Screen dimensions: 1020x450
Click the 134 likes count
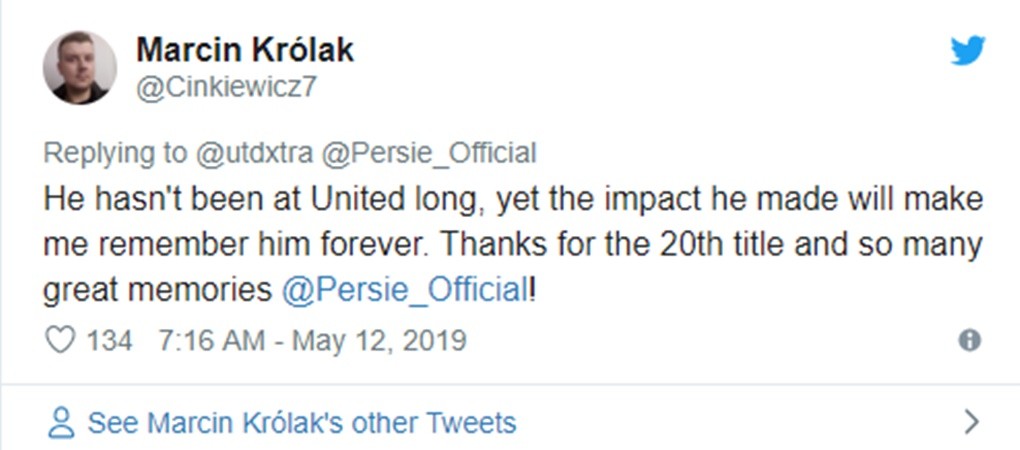[109, 341]
